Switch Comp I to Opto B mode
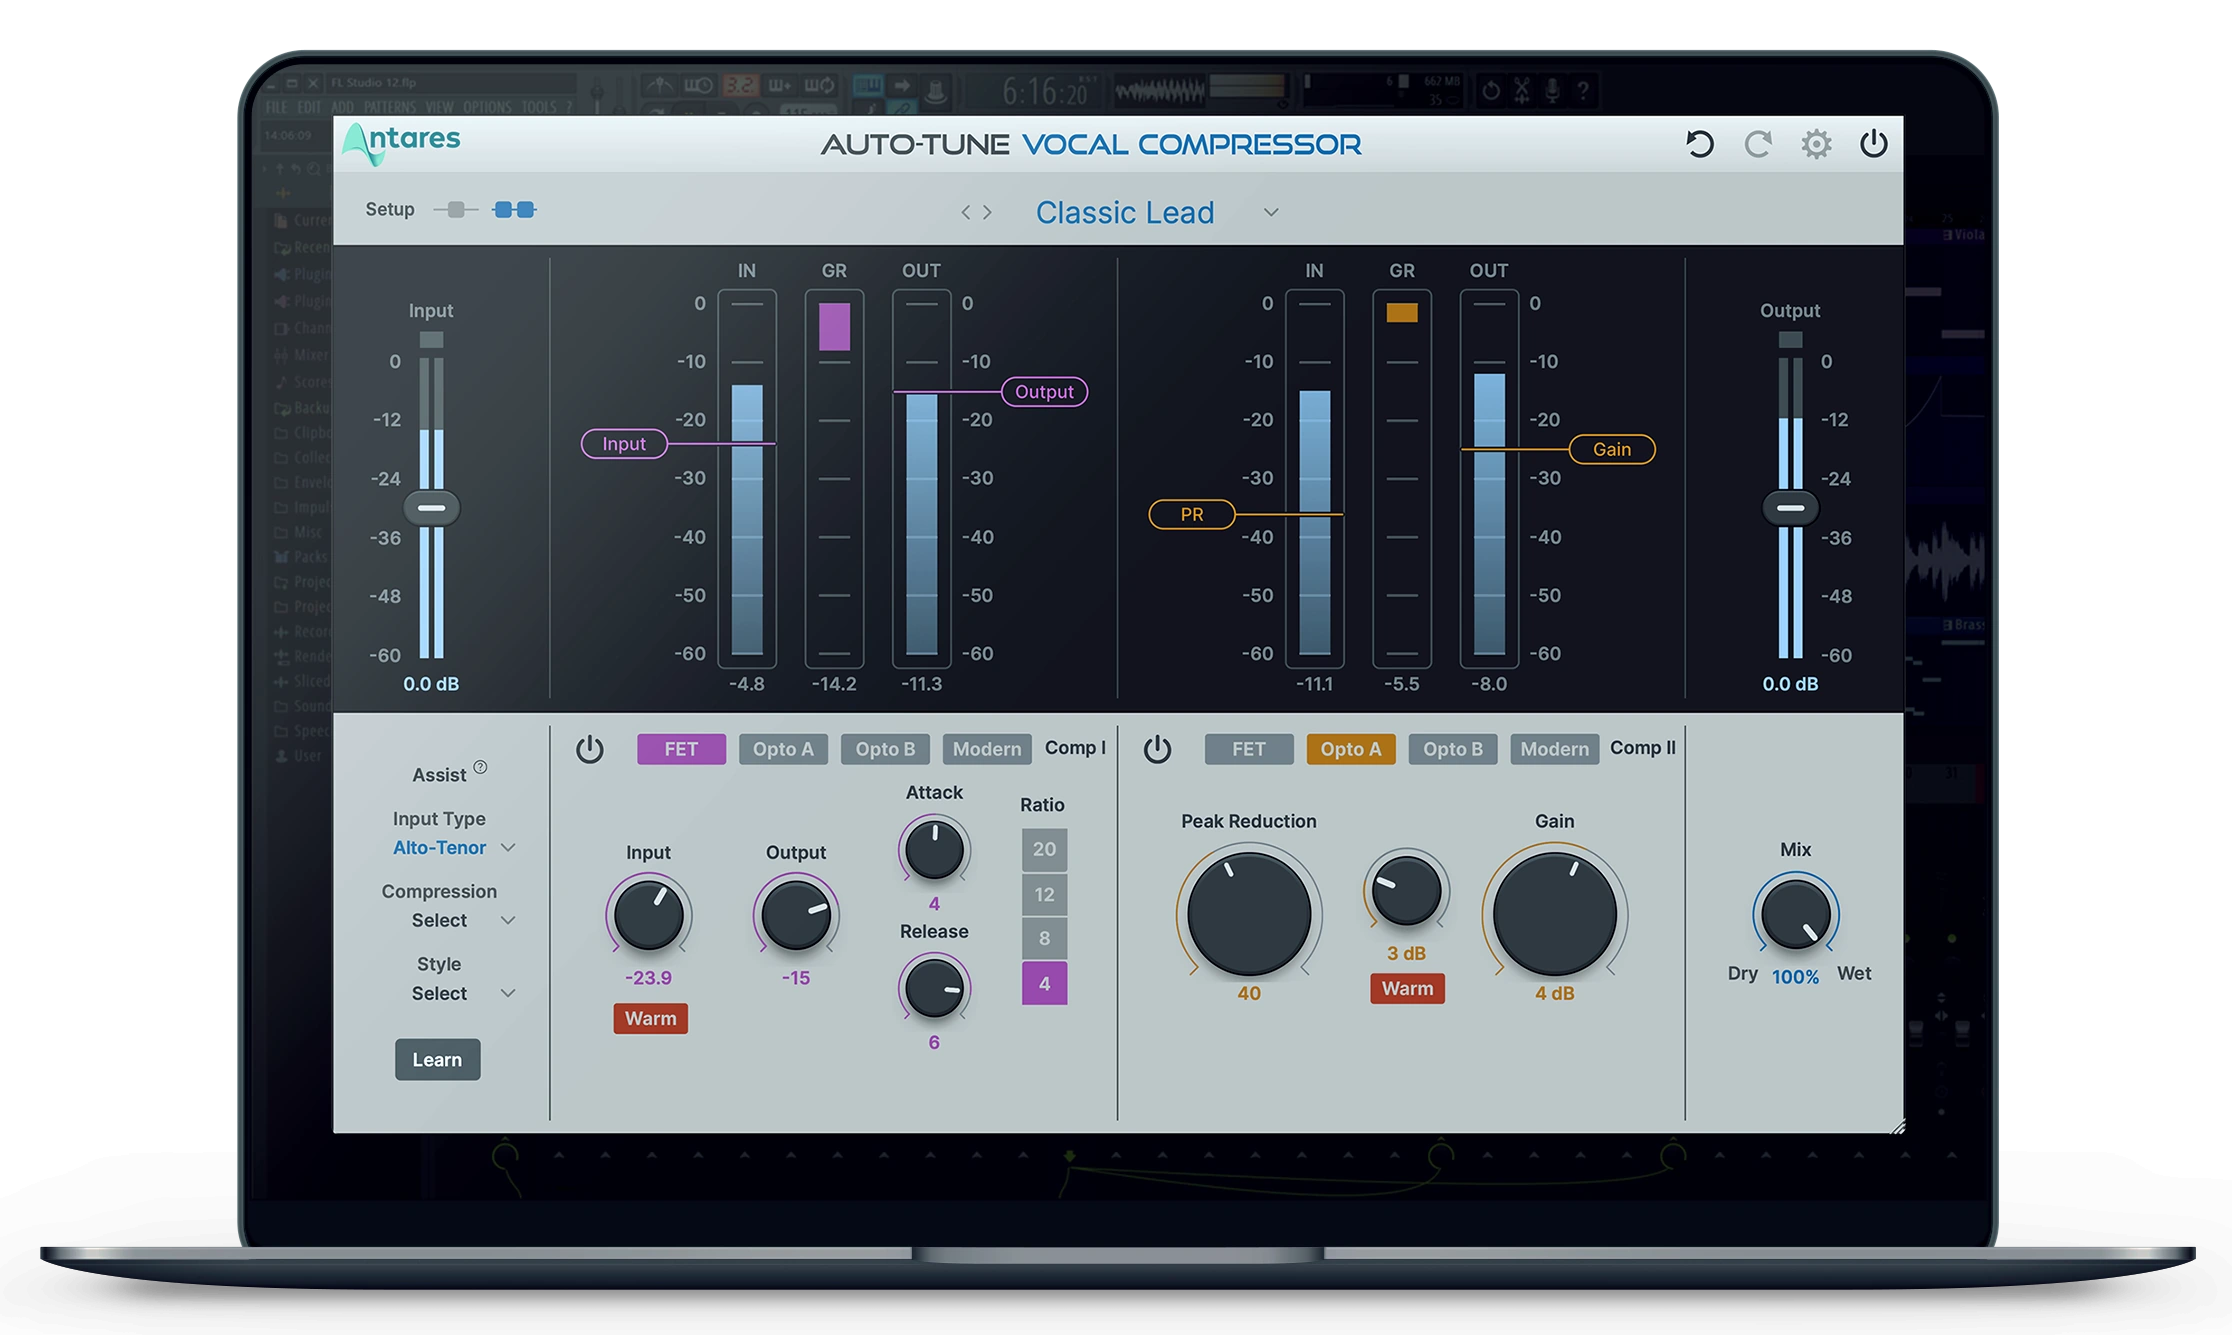 [x=884, y=748]
